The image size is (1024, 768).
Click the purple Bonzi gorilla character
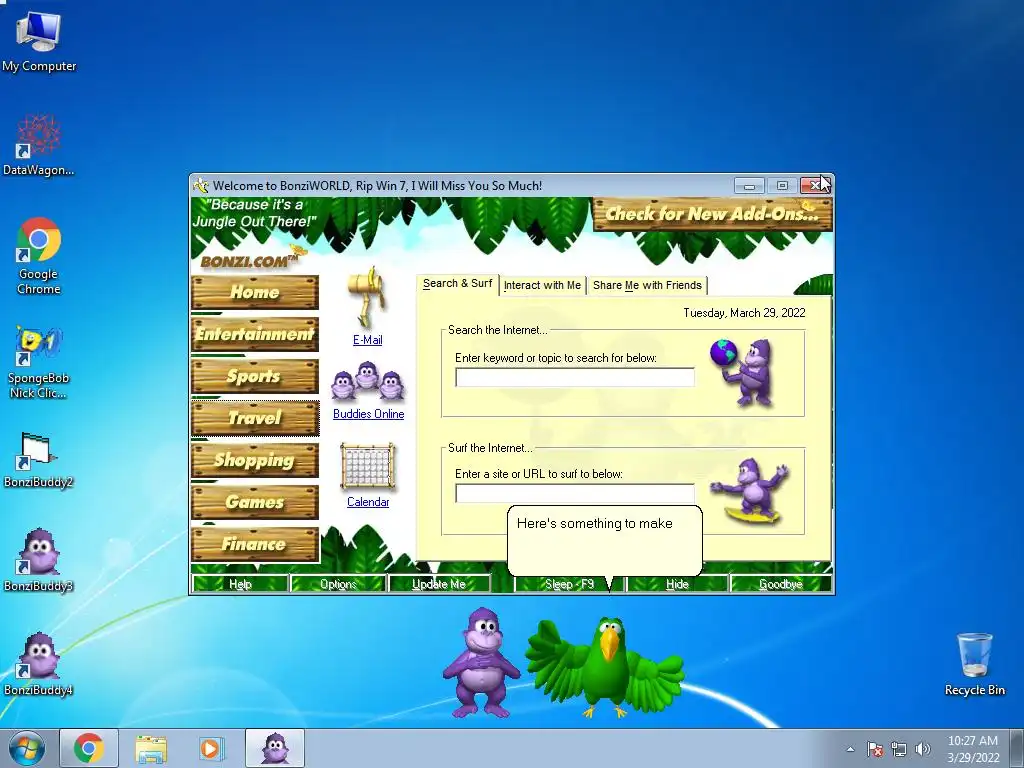pyautogui.click(x=481, y=662)
